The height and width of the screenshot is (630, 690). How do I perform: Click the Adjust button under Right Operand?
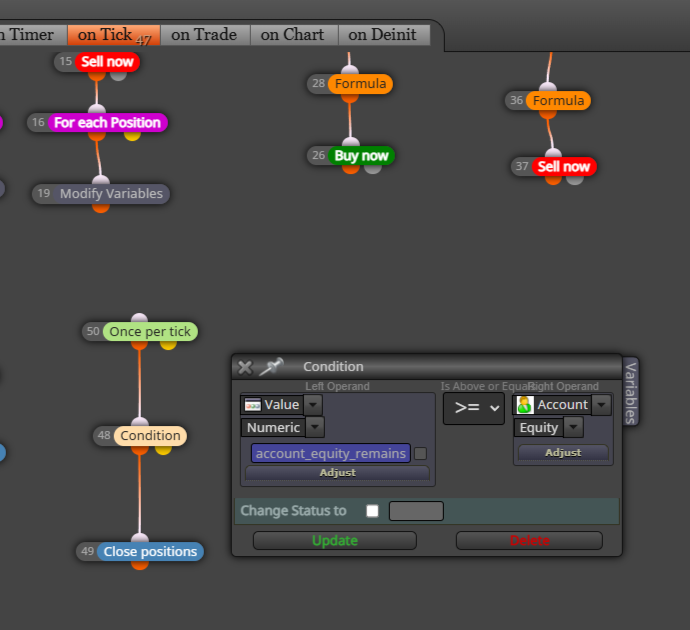pos(563,453)
